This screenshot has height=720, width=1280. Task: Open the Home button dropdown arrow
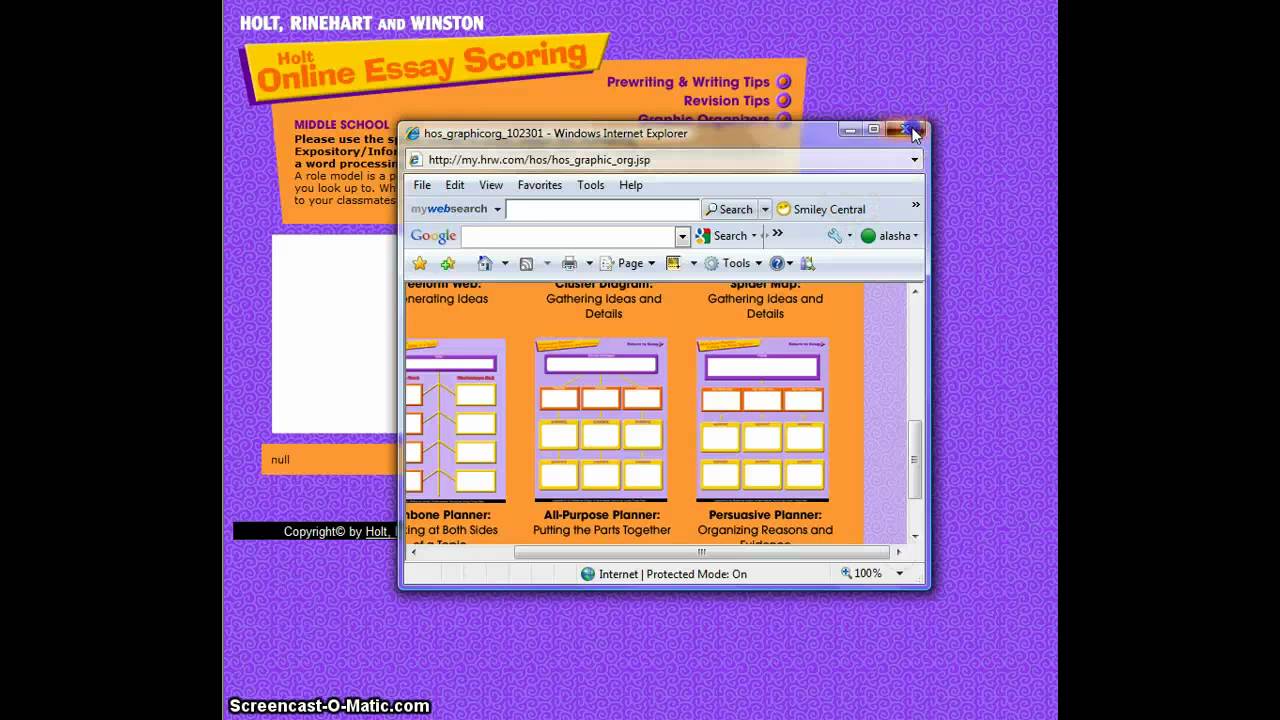click(504, 263)
